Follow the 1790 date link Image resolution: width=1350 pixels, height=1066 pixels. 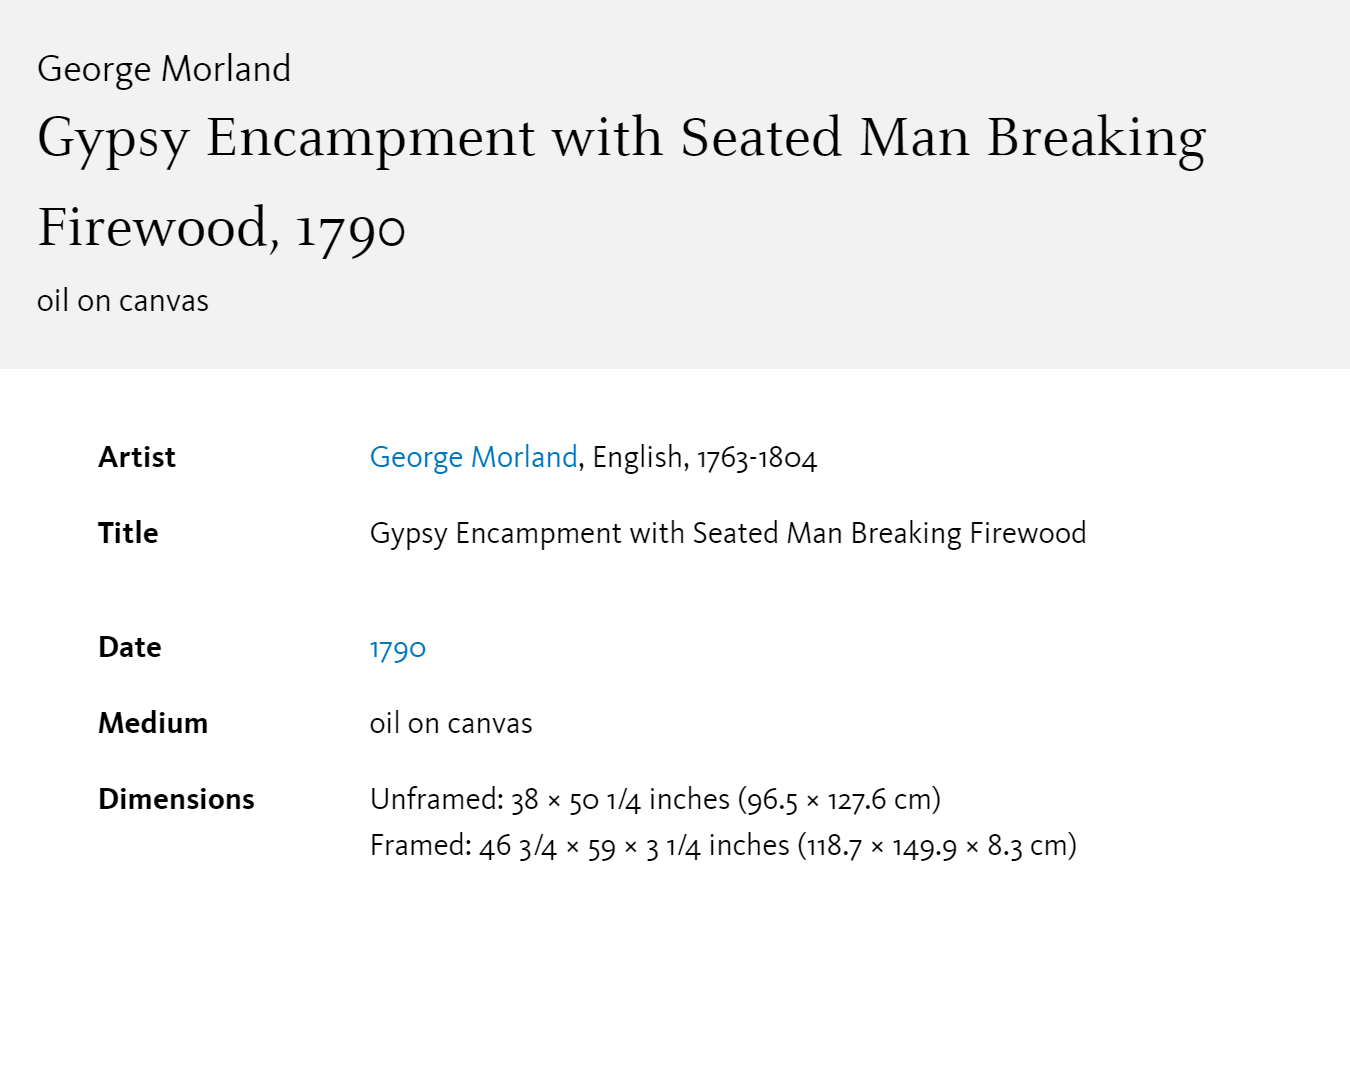[x=398, y=648]
